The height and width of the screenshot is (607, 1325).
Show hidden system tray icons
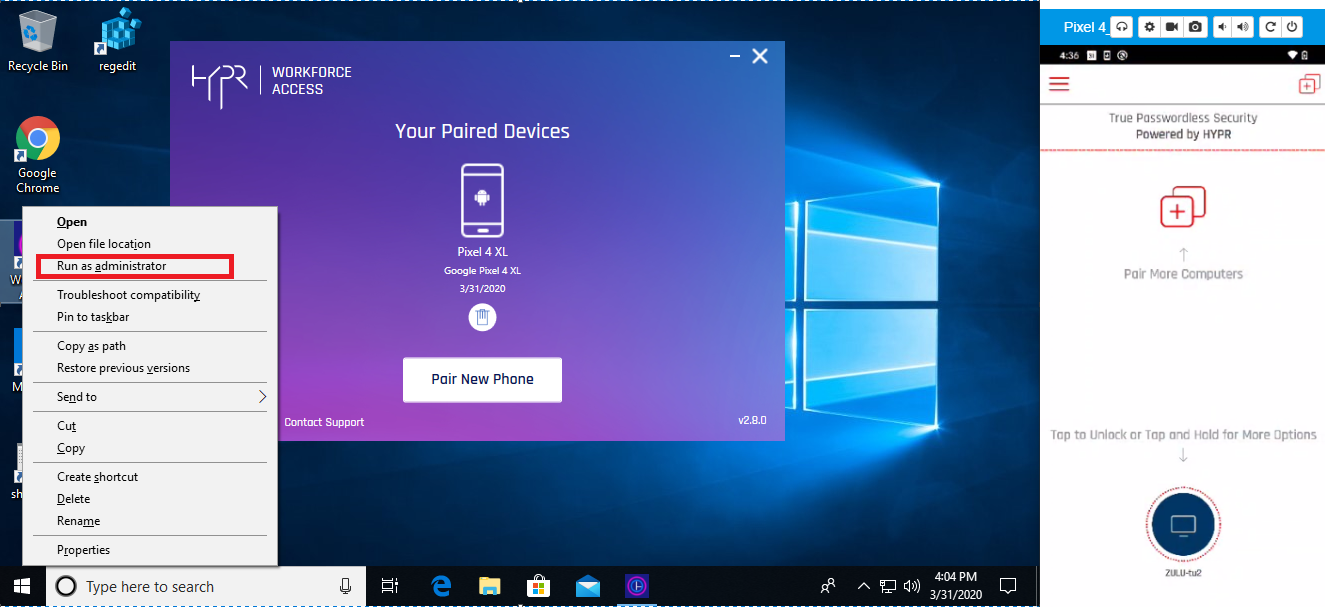tap(863, 586)
